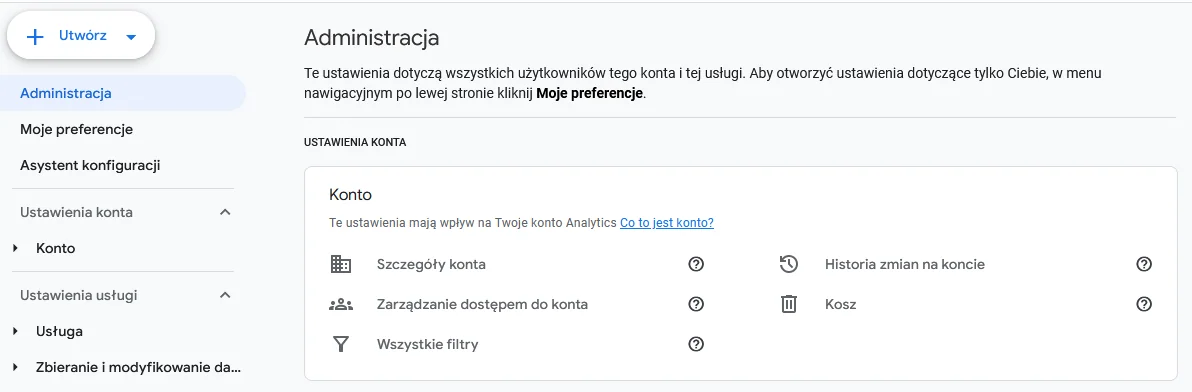Click the building icon beside Szczegóły konta
The image size is (1192, 392).
pyautogui.click(x=341, y=264)
